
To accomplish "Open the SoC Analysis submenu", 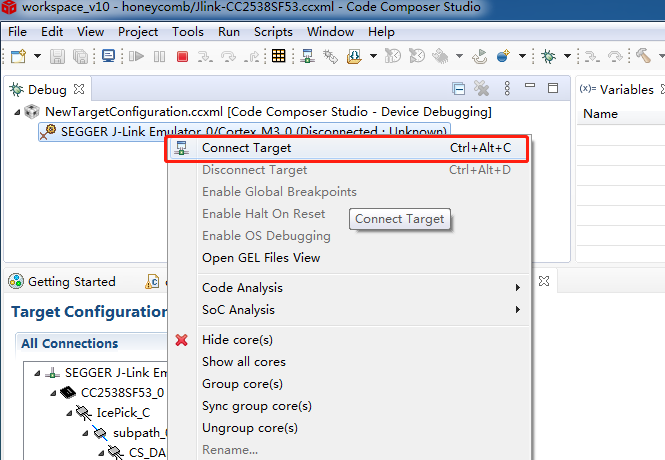I will (349, 310).
